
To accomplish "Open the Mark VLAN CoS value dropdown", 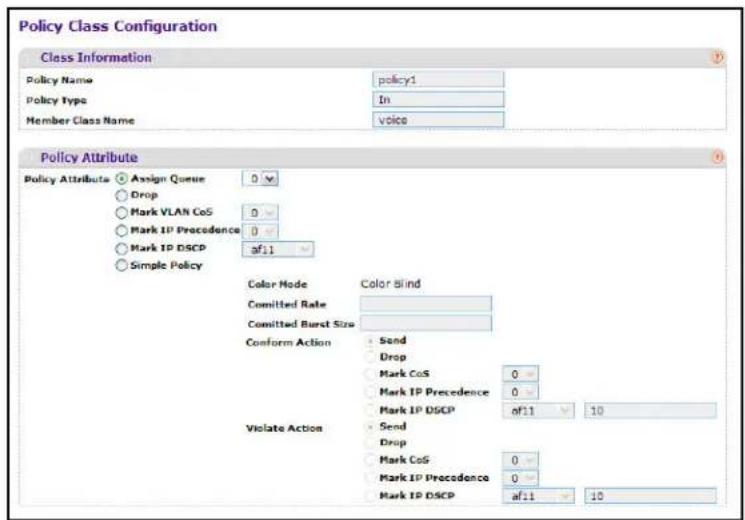I will pos(260,212).
